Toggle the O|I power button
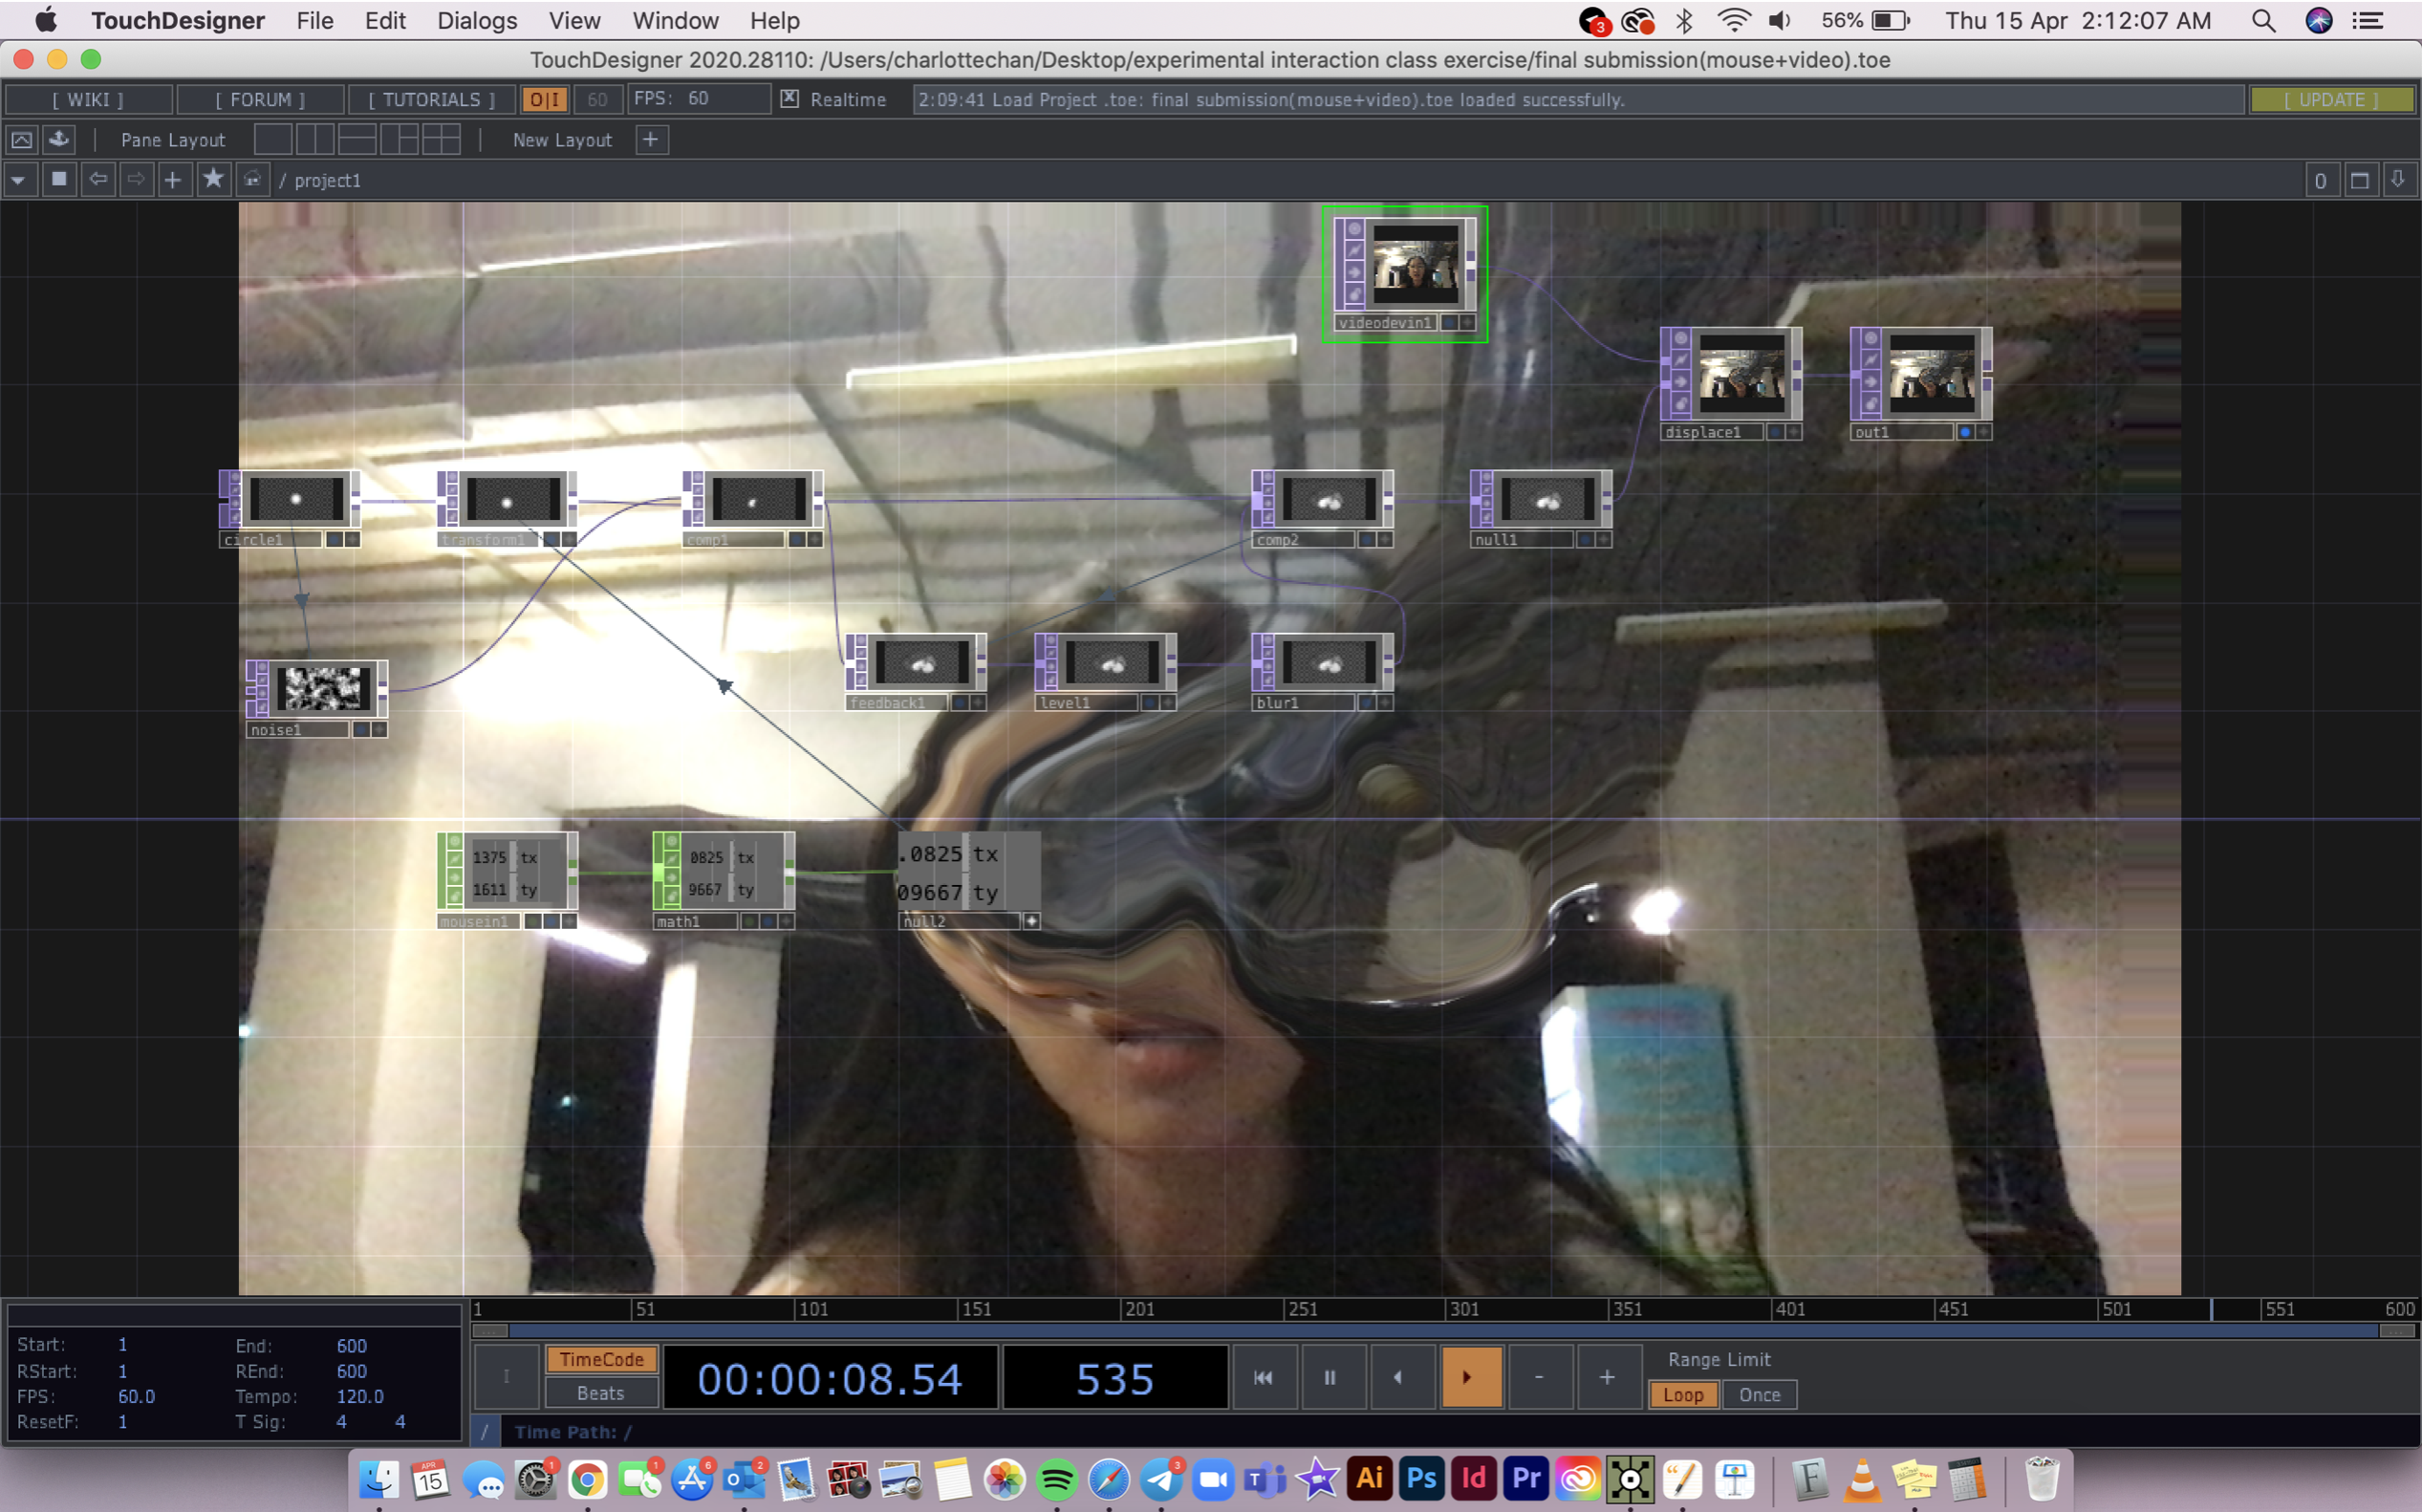 (x=545, y=99)
